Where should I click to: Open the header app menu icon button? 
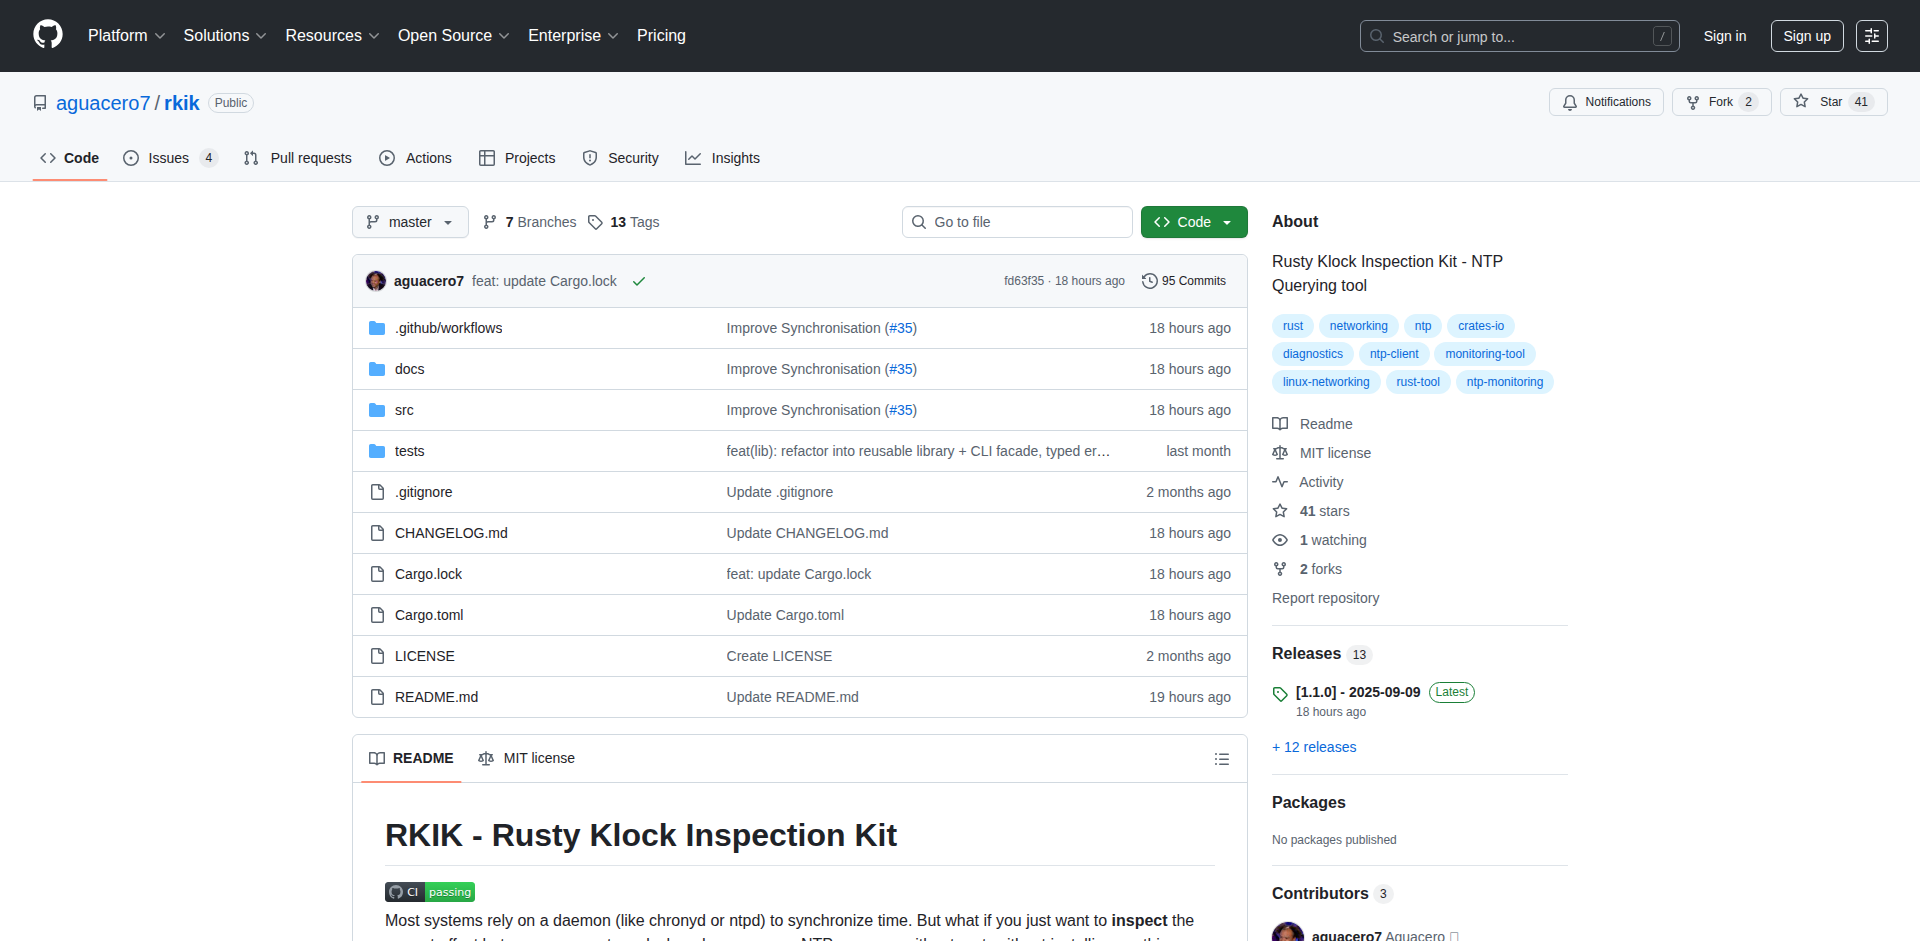coord(1871,36)
